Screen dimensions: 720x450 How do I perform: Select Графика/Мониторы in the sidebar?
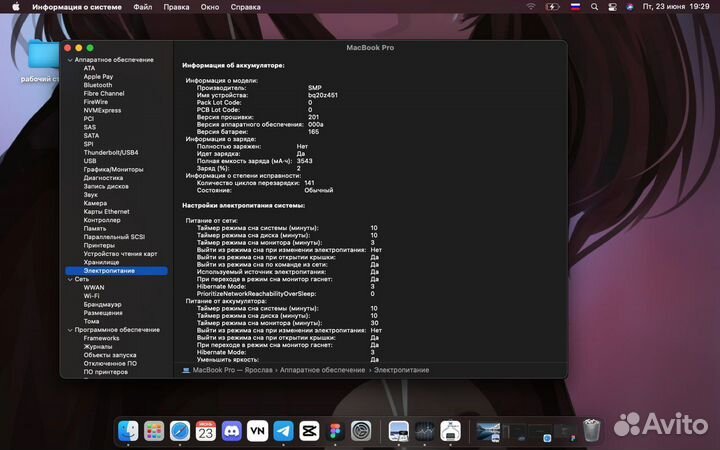(113, 169)
